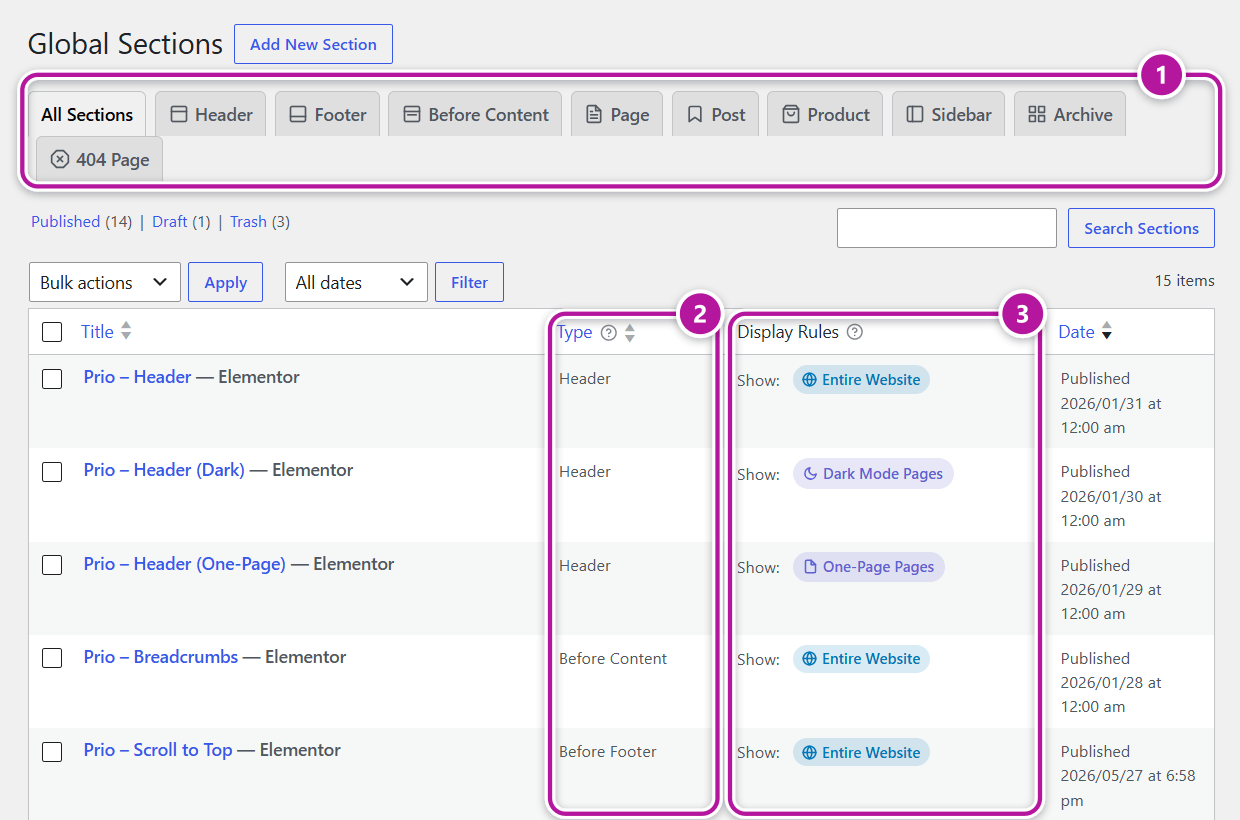Image resolution: width=1240 pixels, height=820 pixels.
Task: Show Draft sections filter link
Action: coord(170,222)
